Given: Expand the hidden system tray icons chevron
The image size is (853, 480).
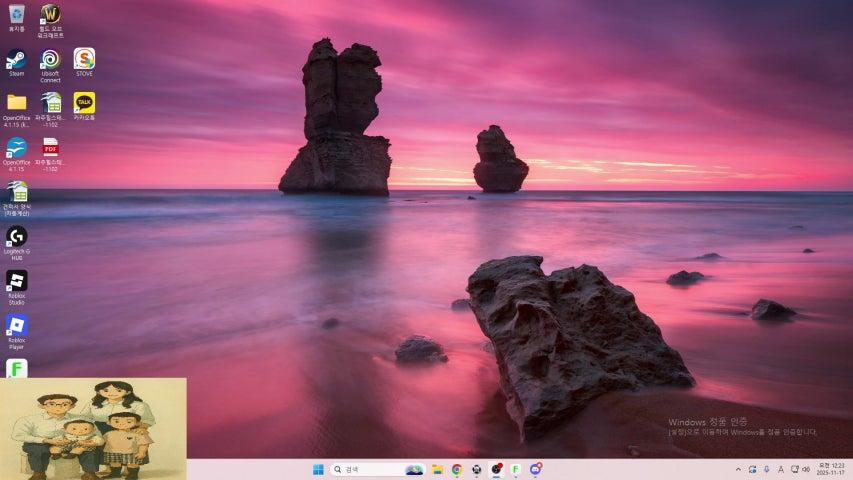Looking at the screenshot, I should tap(739, 469).
